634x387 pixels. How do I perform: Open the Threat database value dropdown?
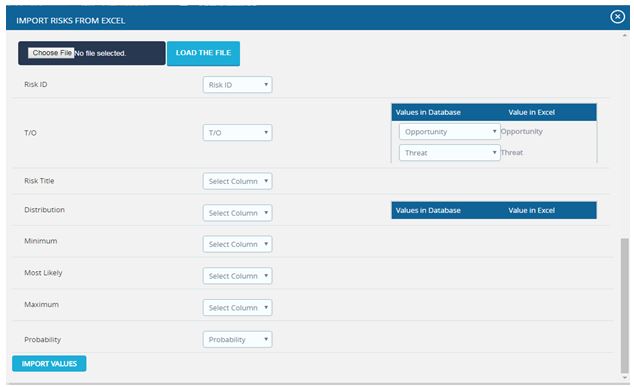450,152
